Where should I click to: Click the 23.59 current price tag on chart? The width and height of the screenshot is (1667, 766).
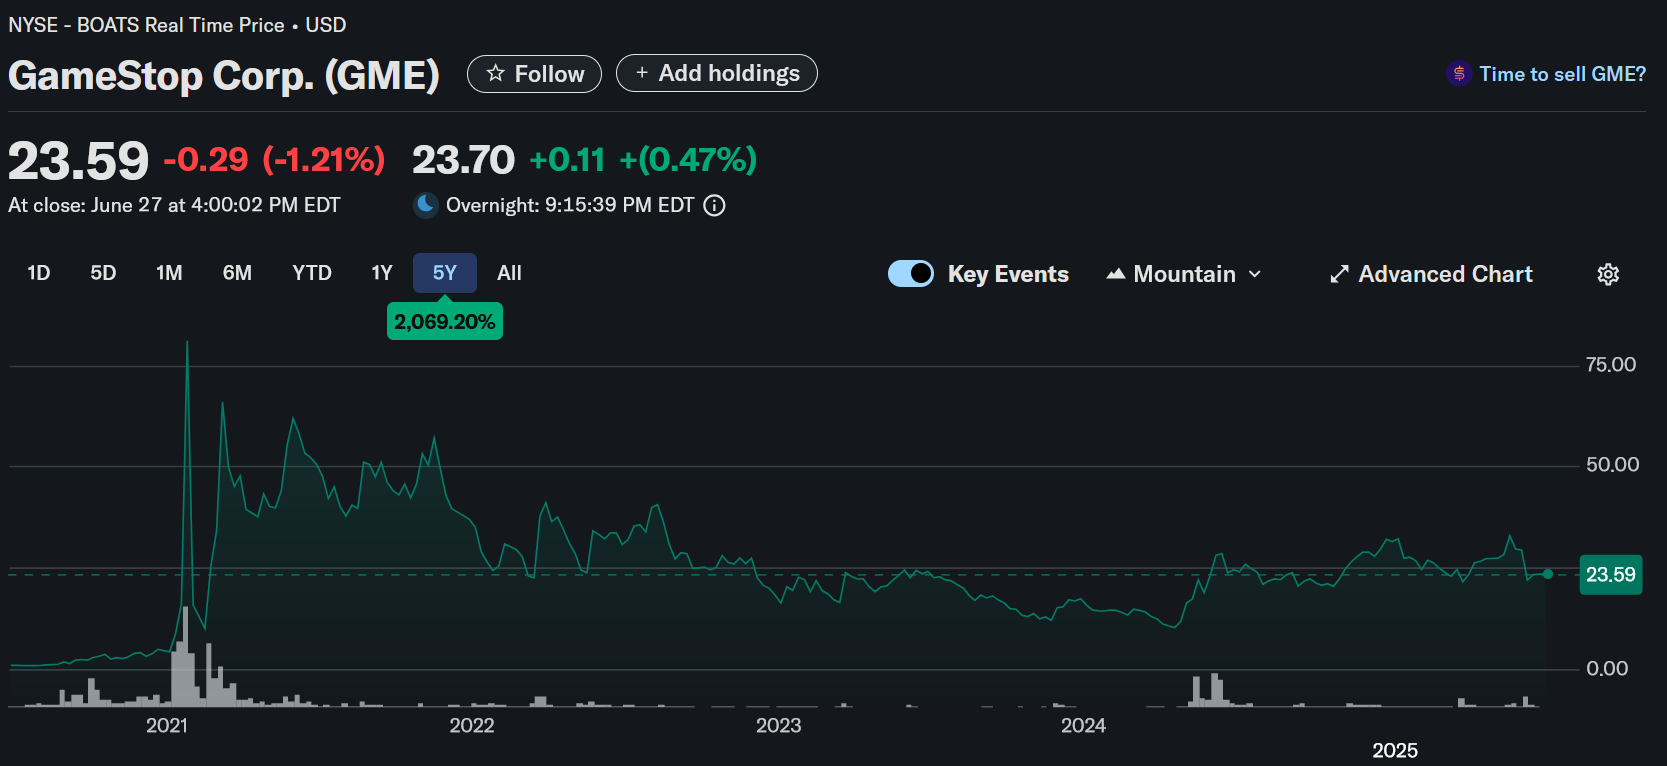(1610, 575)
